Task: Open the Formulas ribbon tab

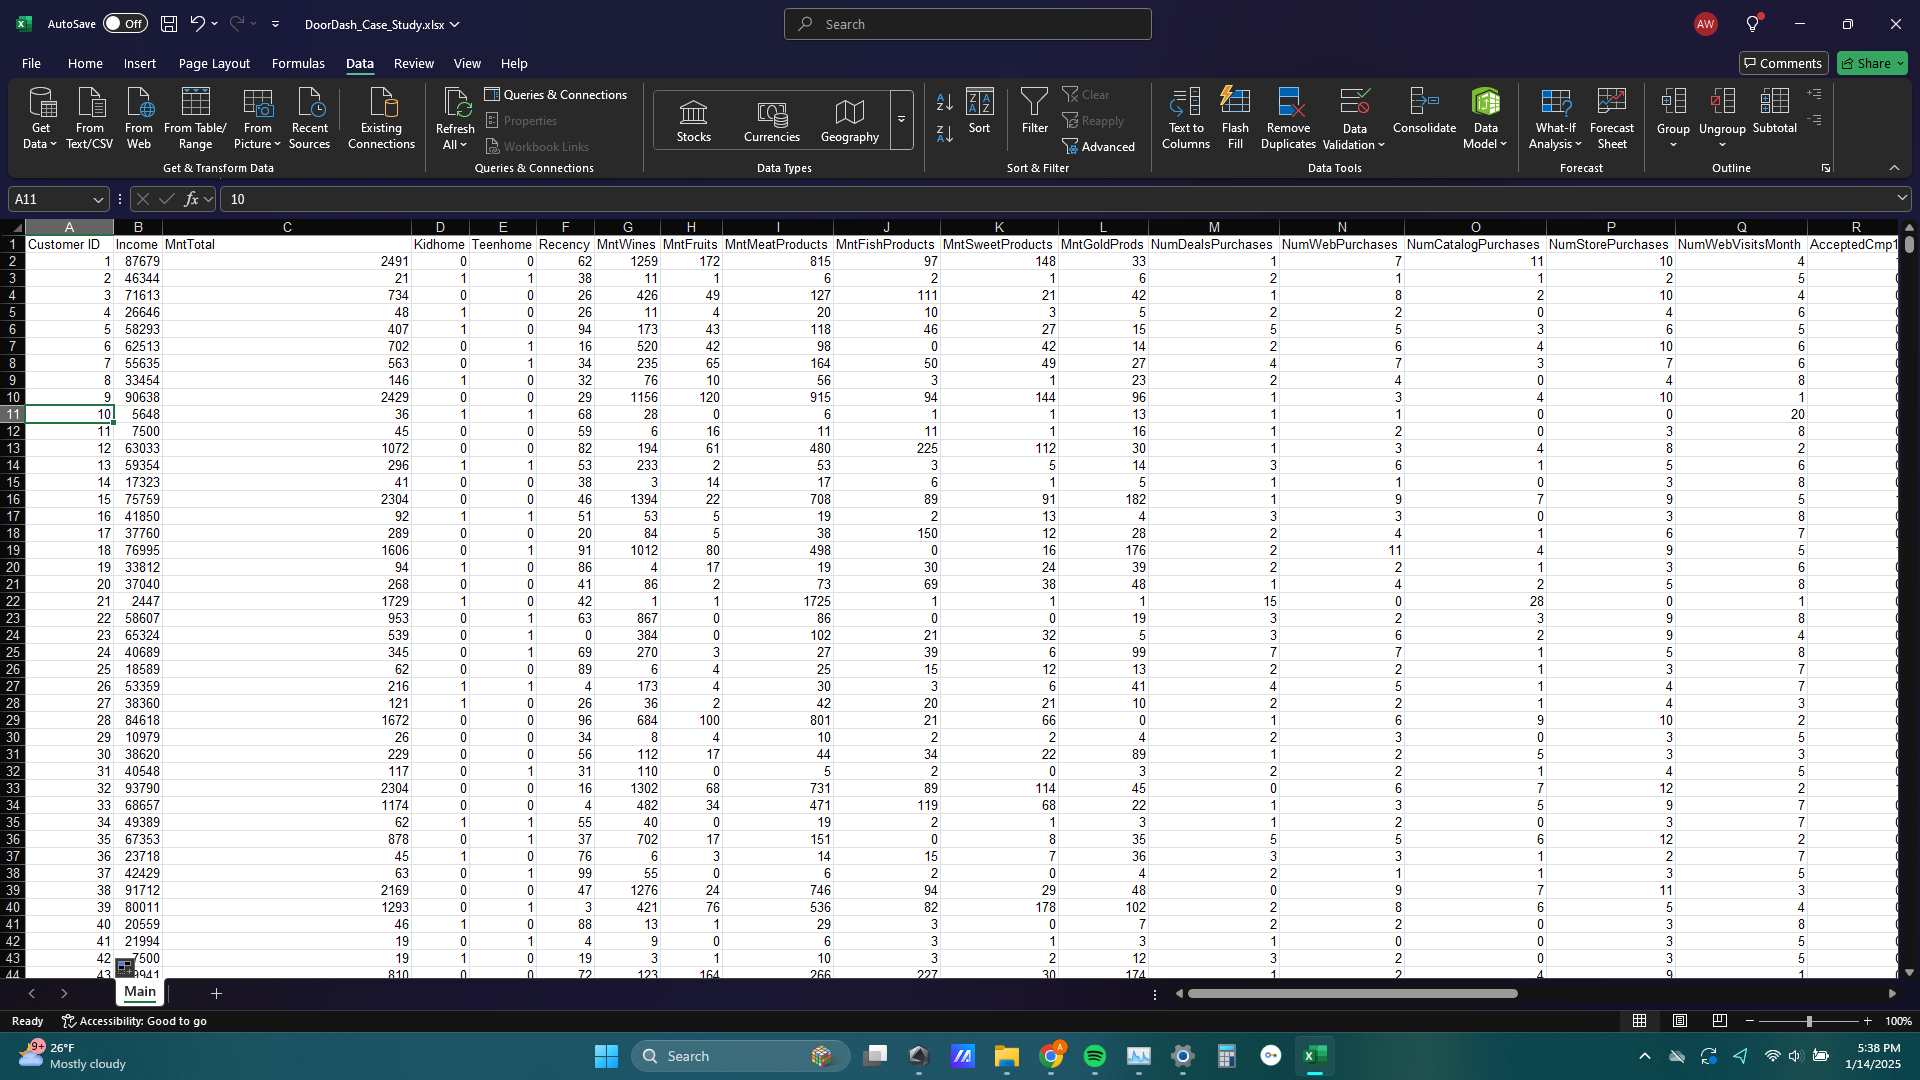Action: coord(298,63)
